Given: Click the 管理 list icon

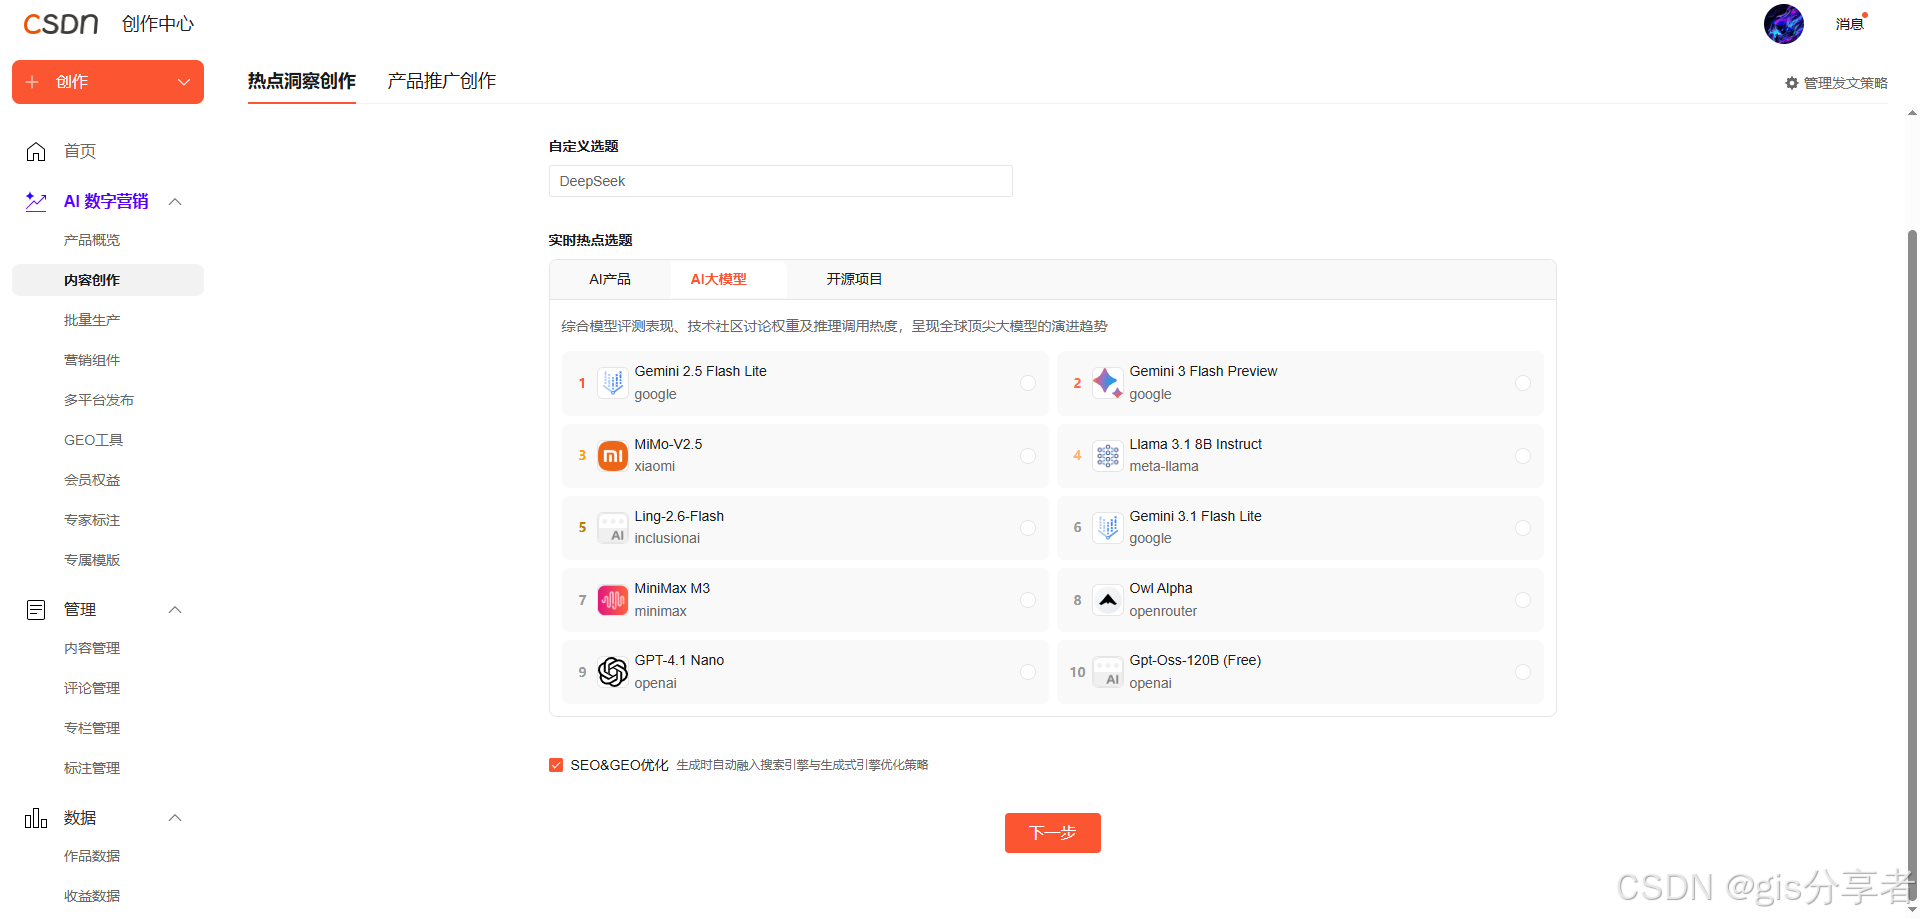Looking at the screenshot, I should coord(36,610).
